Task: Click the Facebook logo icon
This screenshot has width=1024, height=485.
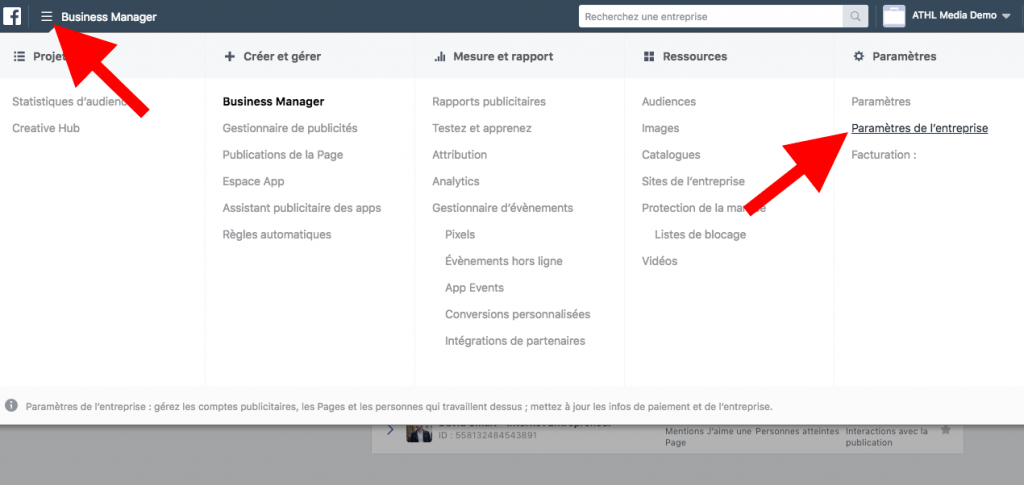Action: point(14,16)
